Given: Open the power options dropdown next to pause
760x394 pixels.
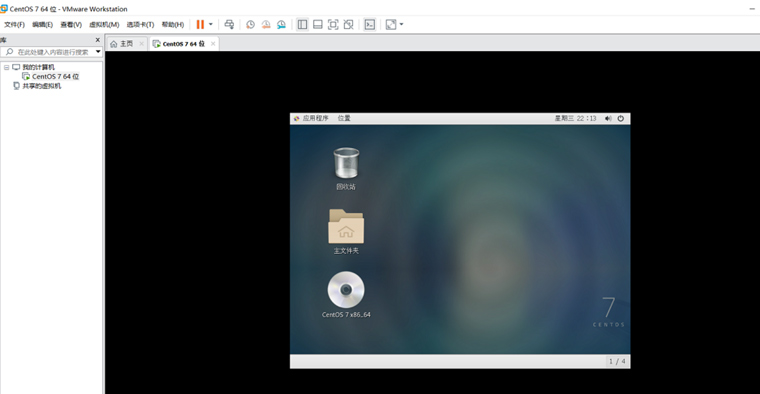Looking at the screenshot, I should pos(210,24).
